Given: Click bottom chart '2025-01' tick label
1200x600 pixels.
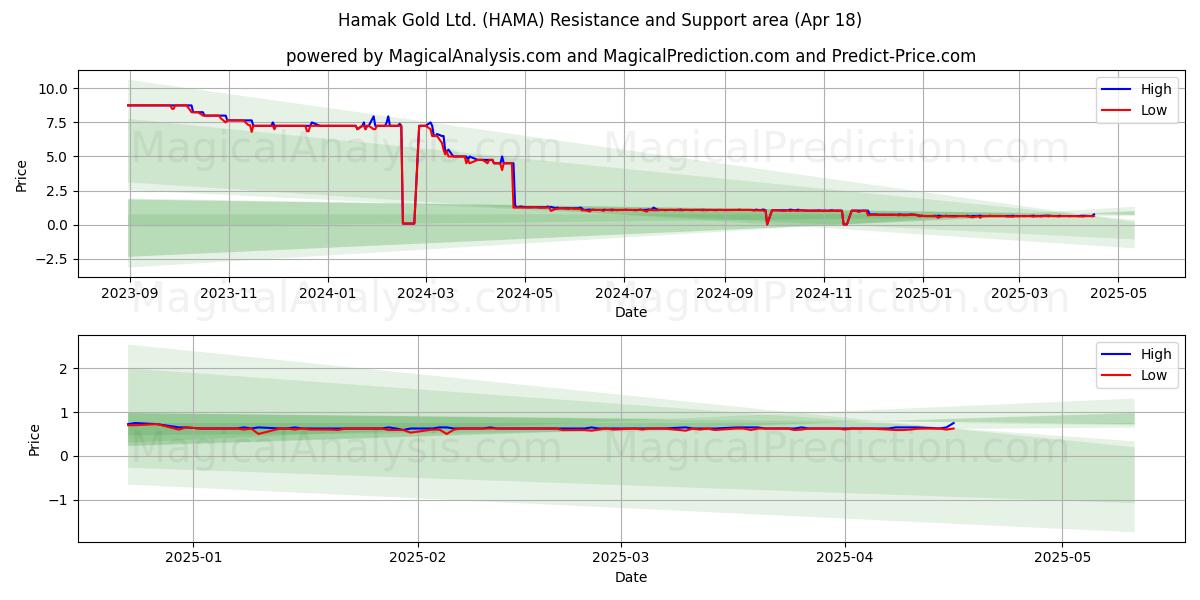Looking at the screenshot, I should (x=192, y=557).
